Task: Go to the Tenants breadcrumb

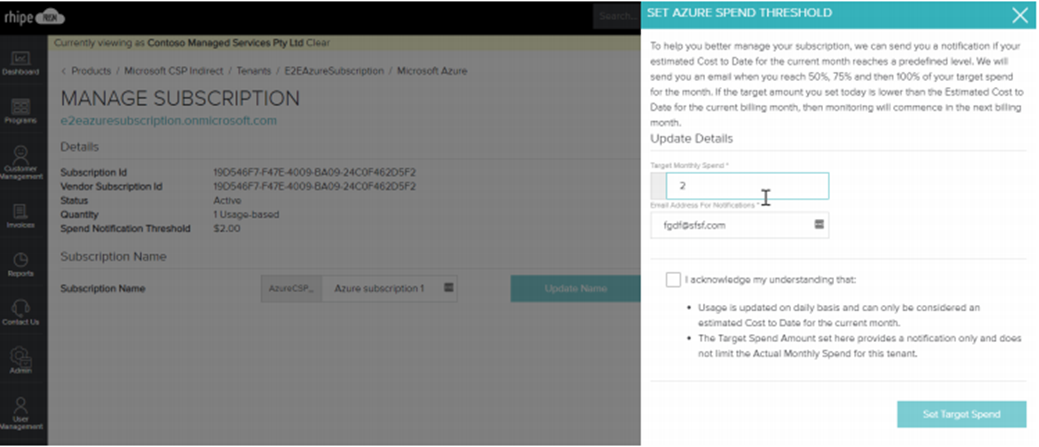Action: coord(254,71)
